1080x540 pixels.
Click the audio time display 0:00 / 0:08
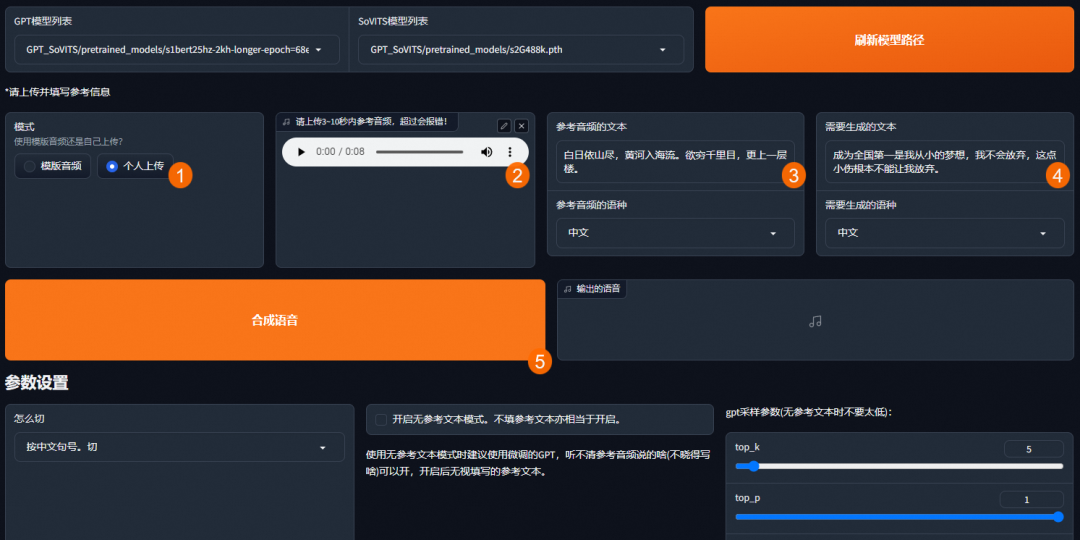click(340, 152)
